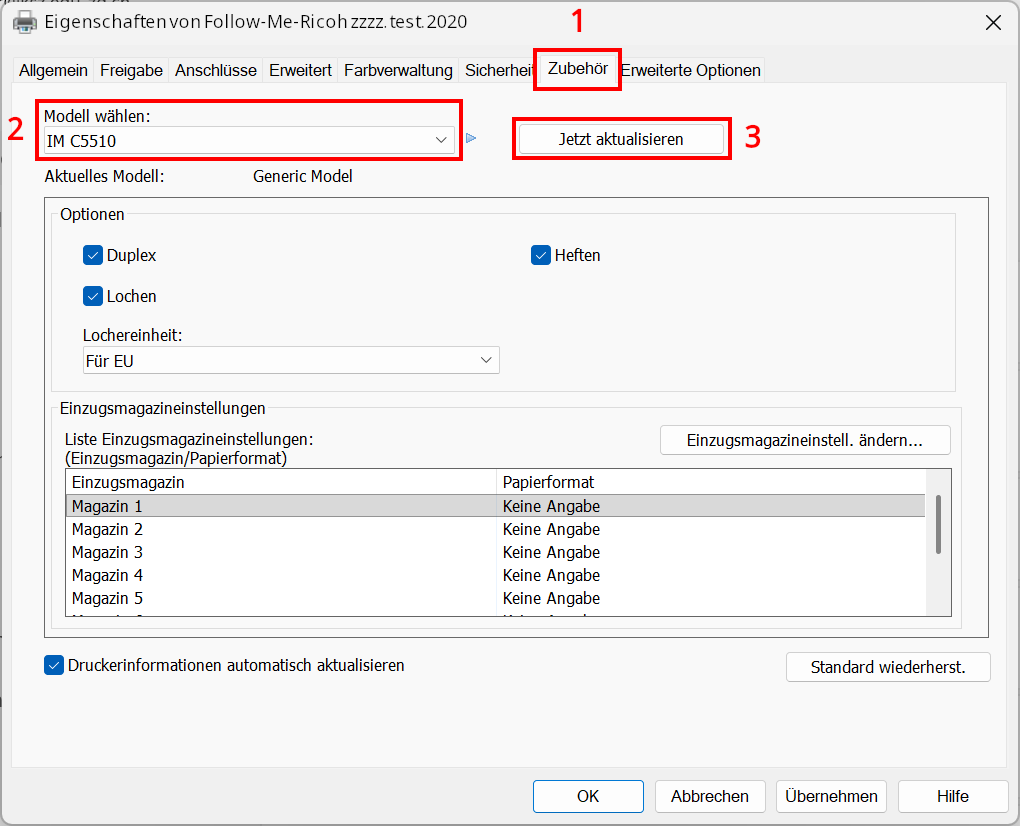The image size is (1020, 826).
Task: Open the Freigabe tab
Action: [x=131, y=70]
